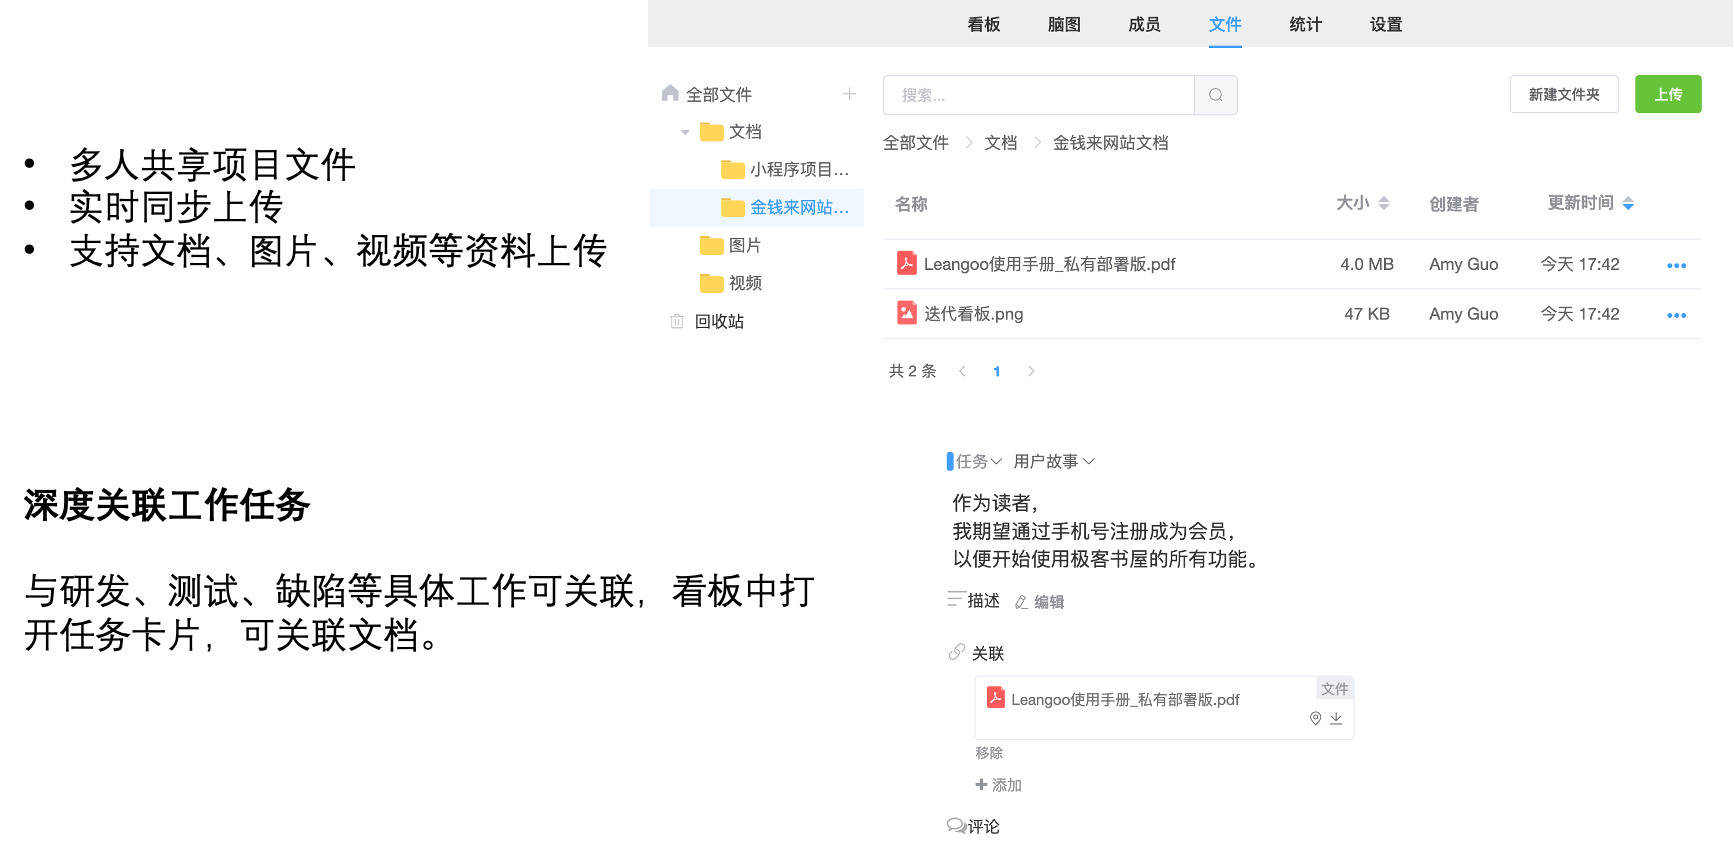Viewport: 1734px width, 848px height.
Task: Click the 创建者 column header
Action: pyautogui.click(x=1454, y=204)
